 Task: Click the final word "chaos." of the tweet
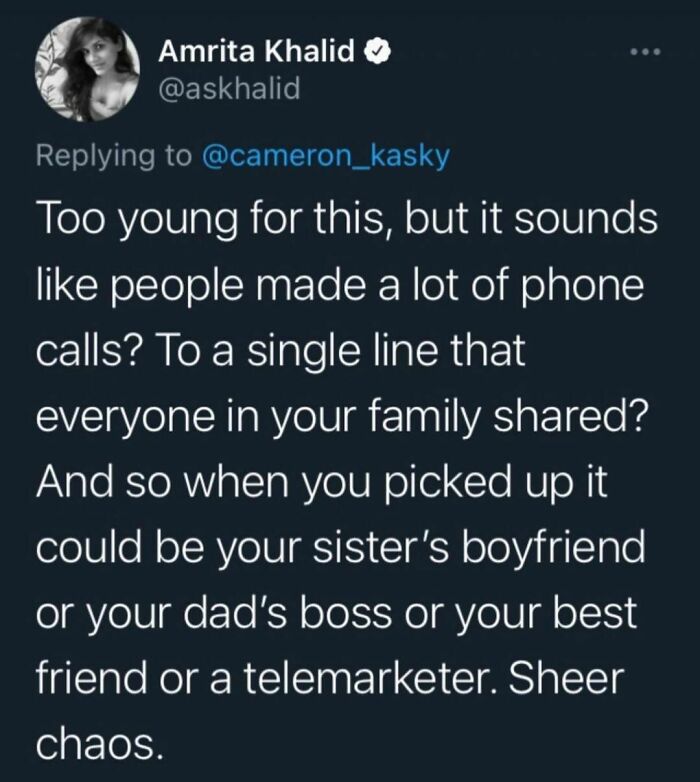(99, 744)
